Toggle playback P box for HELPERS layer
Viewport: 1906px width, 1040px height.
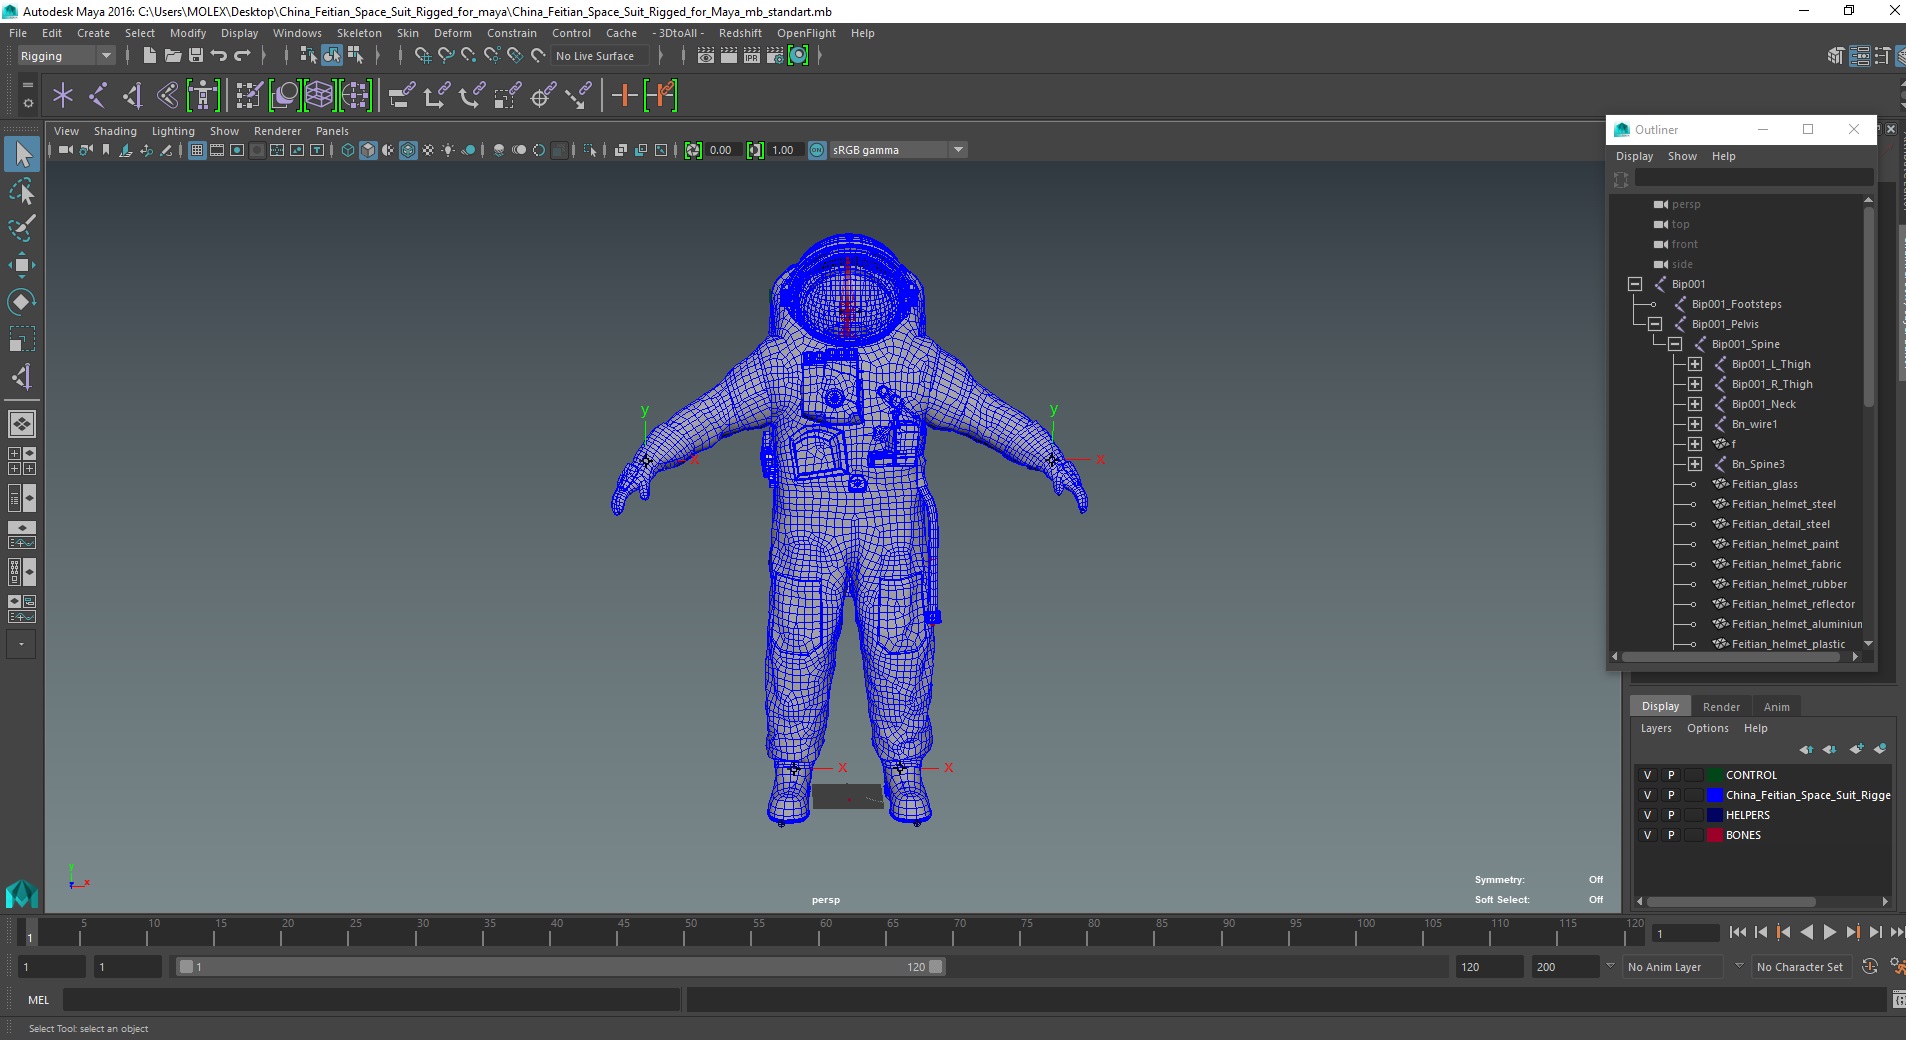[x=1670, y=815]
